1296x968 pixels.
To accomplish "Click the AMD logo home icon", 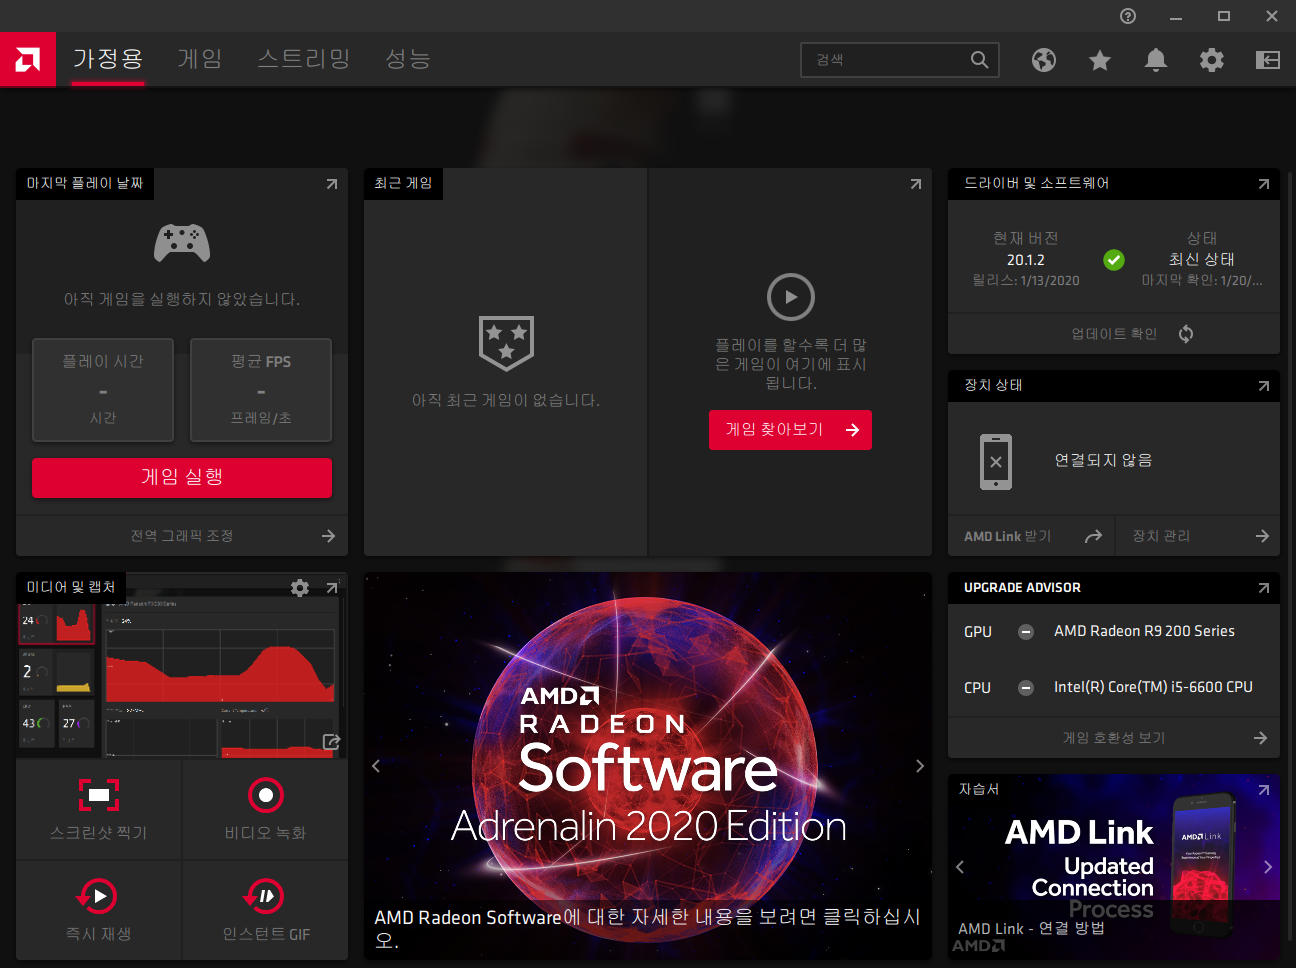I will [x=28, y=60].
